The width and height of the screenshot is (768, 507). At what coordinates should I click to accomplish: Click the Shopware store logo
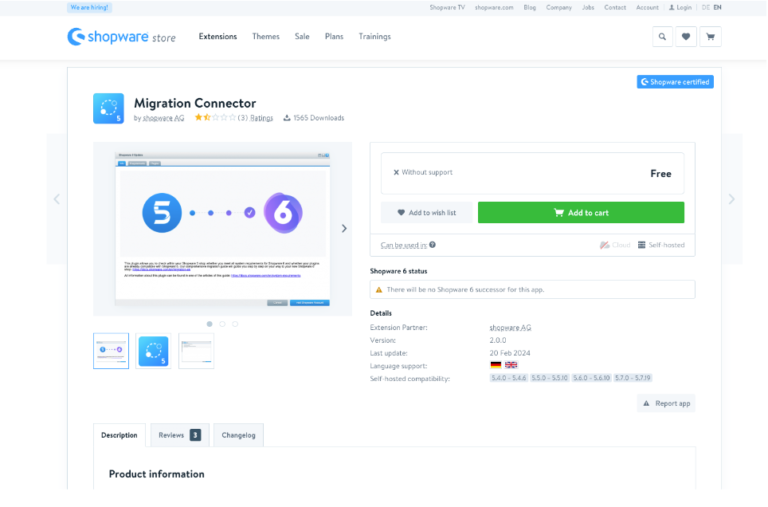pos(121,37)
